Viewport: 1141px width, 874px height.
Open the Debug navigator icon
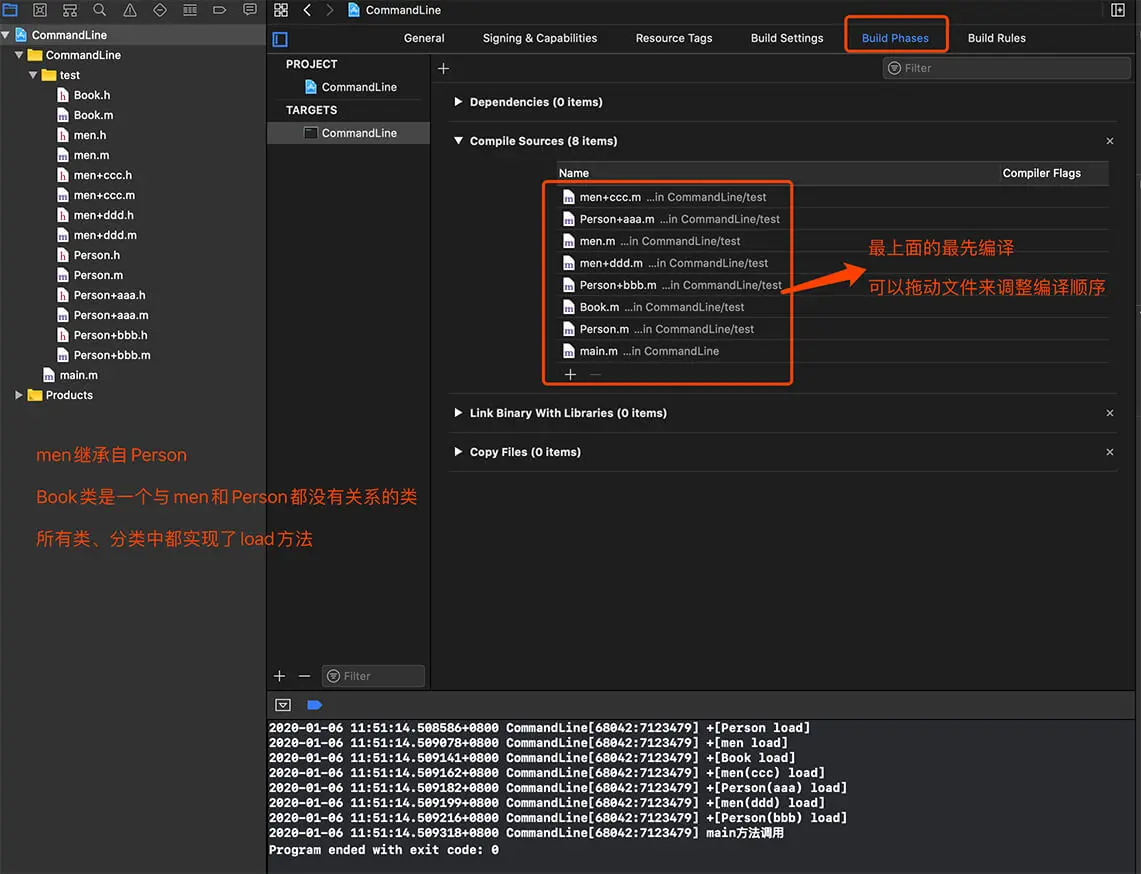189,10
